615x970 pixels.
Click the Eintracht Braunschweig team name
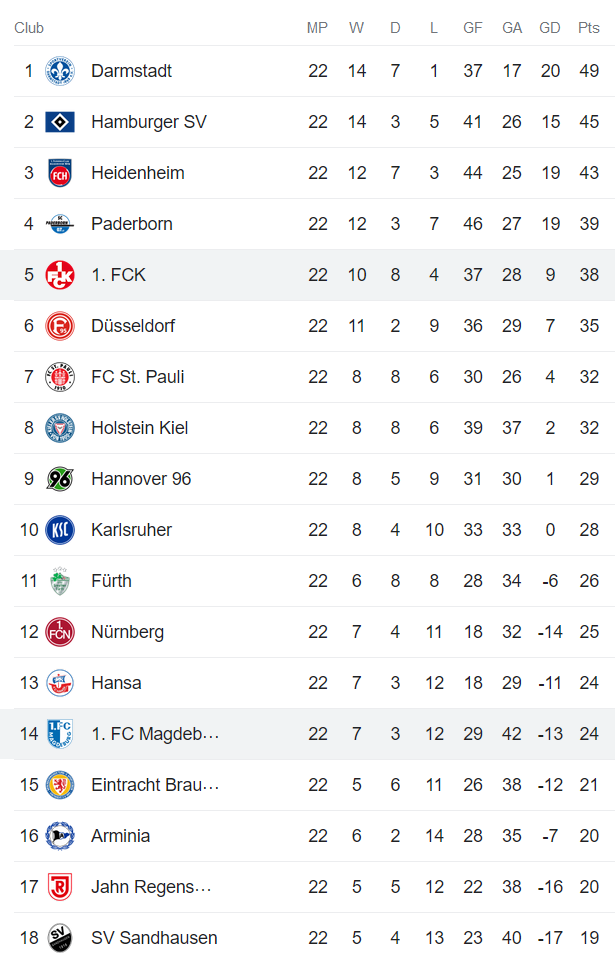[x=154, y=785]
